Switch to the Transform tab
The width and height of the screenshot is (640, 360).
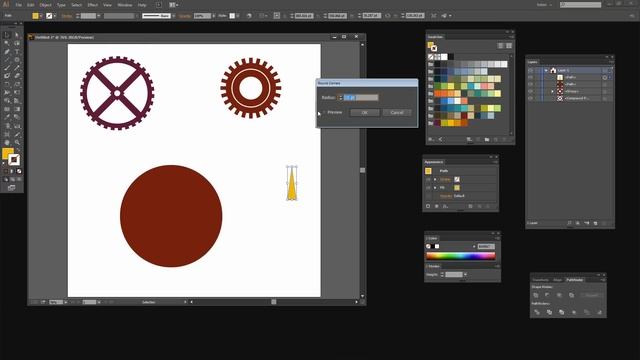(x=540, y=280)
